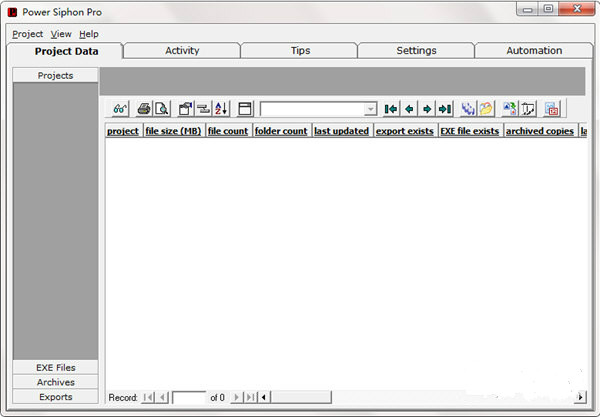Jump to first record arrow icon
Image resolution: width=600 pixels, height=417 pixels.
click(391, 109)
